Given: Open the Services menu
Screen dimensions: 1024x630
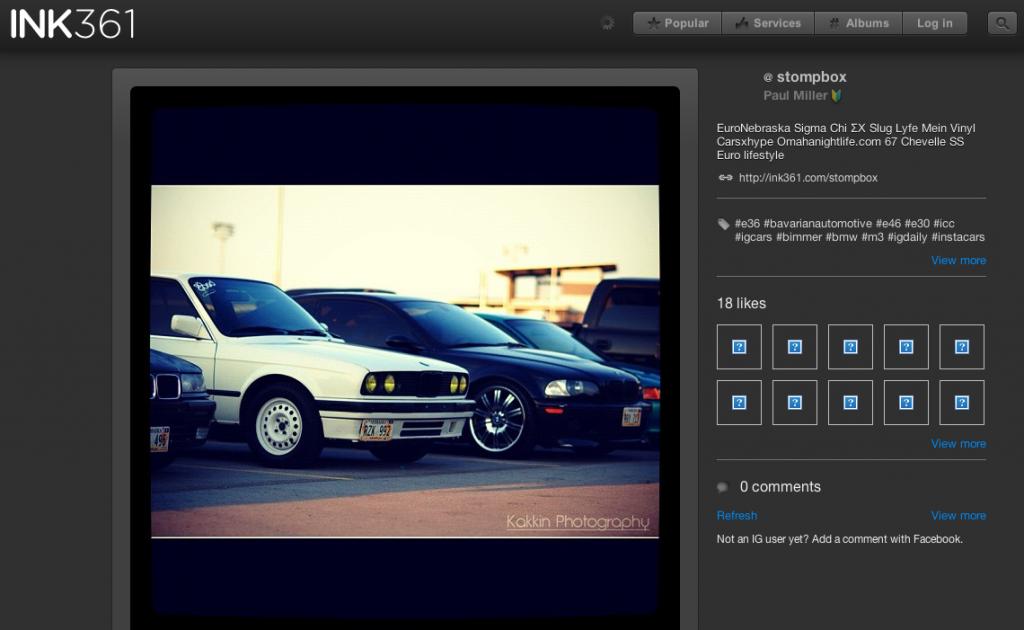Looking at the screenshot, I should point(767,23).
